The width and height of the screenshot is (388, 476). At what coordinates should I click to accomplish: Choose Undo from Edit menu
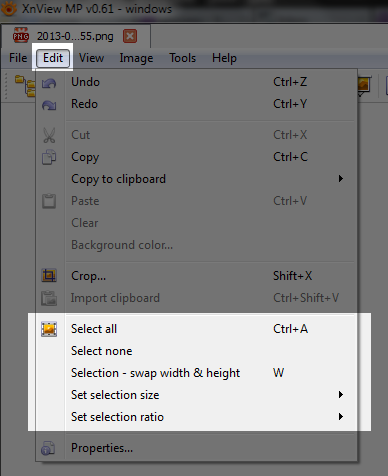pyautogui.click(x=197, y=82)
